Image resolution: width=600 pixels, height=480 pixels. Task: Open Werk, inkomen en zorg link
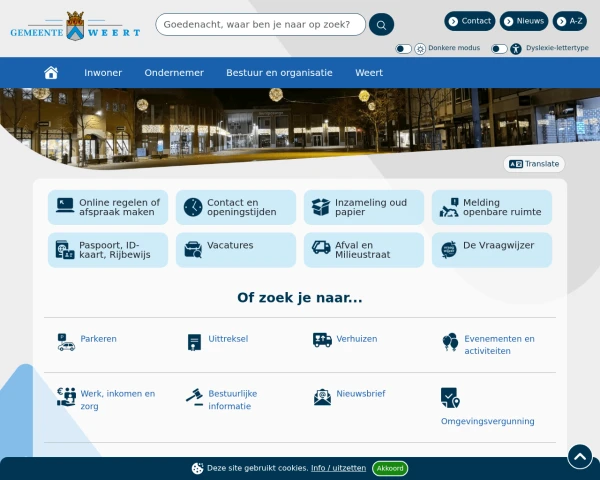coord(118,400)
